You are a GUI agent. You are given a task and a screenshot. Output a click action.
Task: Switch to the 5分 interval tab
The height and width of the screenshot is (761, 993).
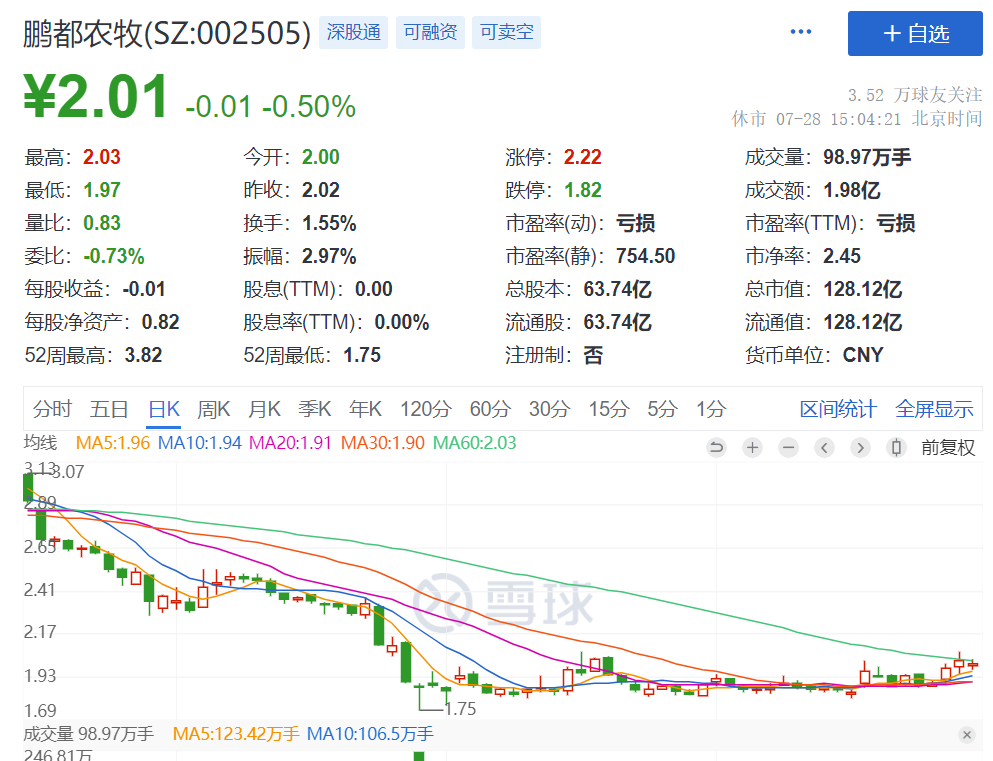[662, 409]
